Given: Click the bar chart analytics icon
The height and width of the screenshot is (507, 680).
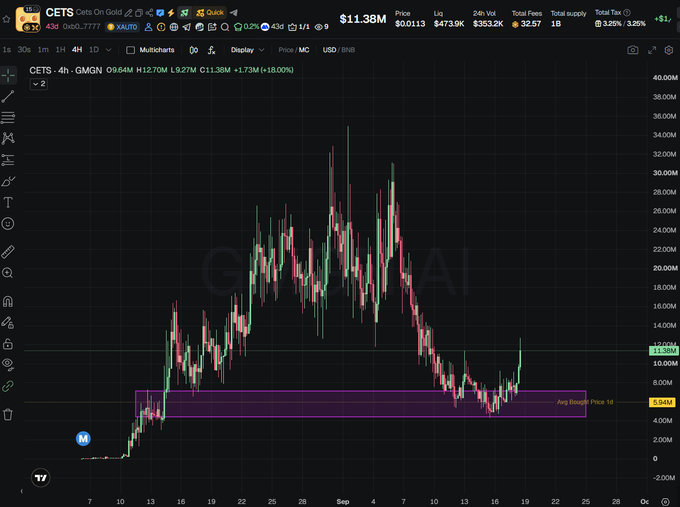Looking at the screenshot, I should tap(199, 27).
